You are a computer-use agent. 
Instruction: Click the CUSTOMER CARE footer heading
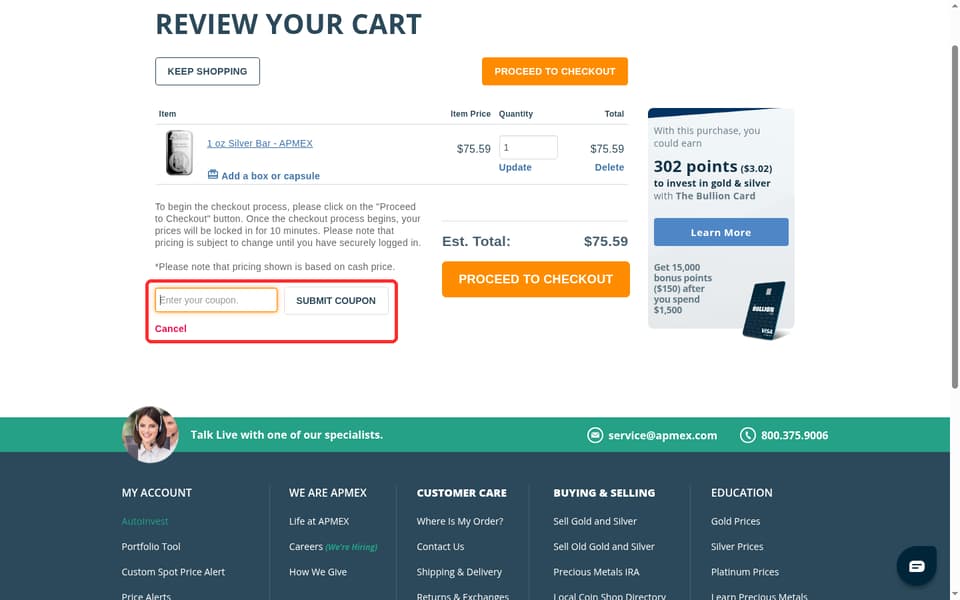[x=462, y=493]
